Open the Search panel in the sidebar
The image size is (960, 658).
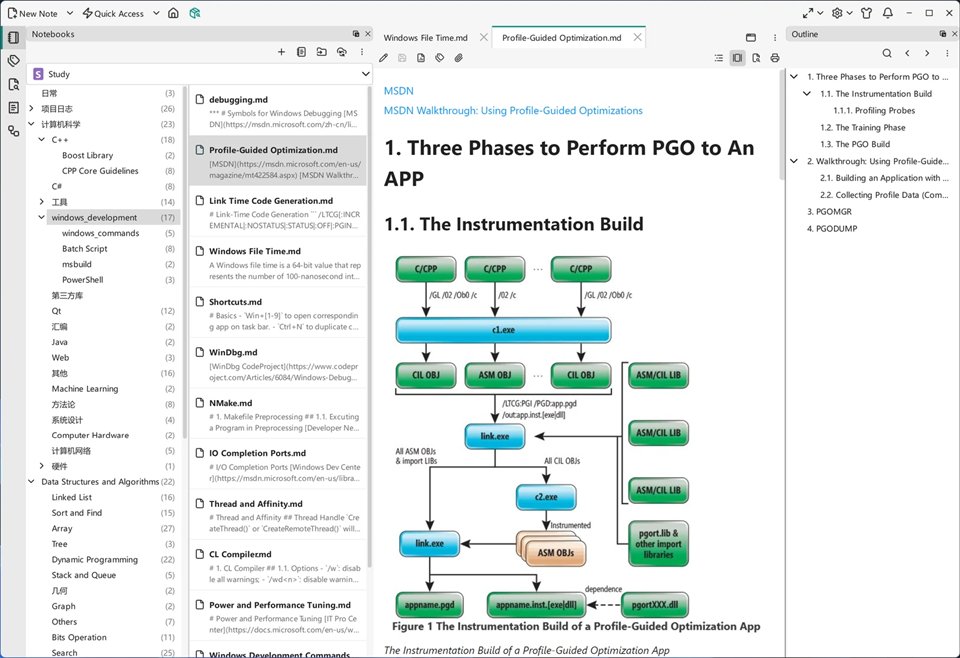pos(13,84)
